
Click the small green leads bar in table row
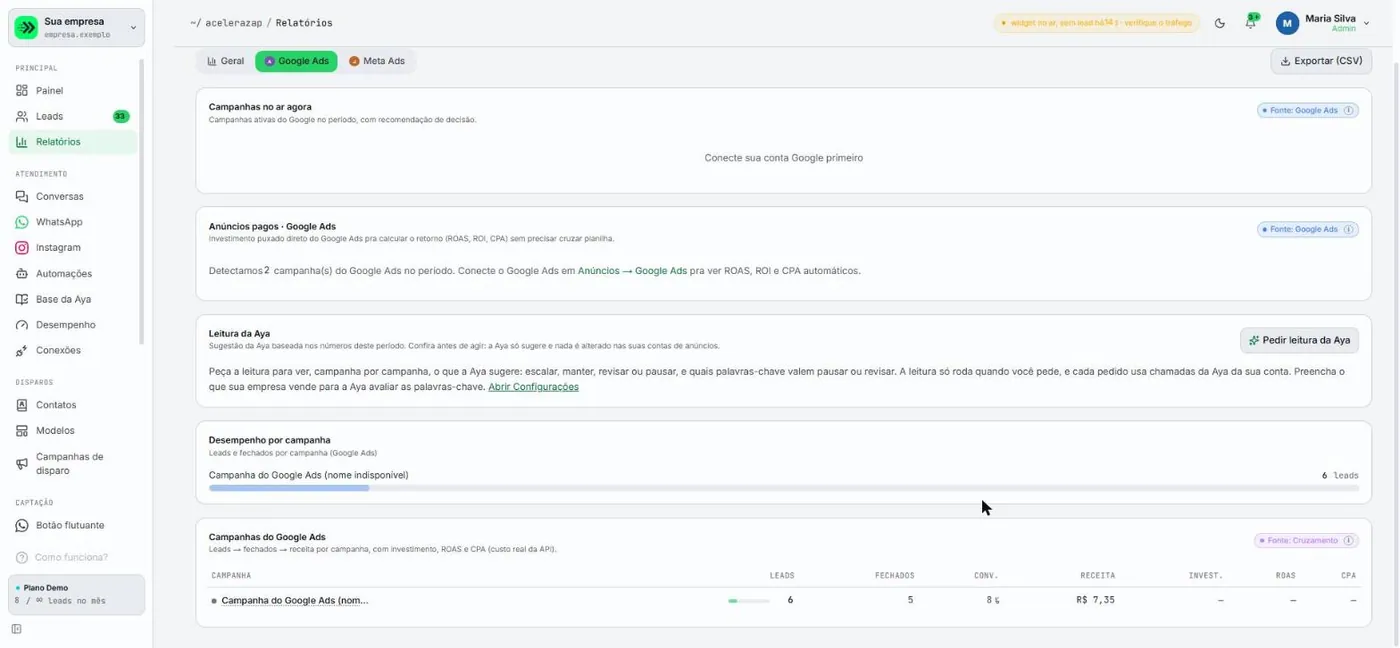click(x=733, y=601)
